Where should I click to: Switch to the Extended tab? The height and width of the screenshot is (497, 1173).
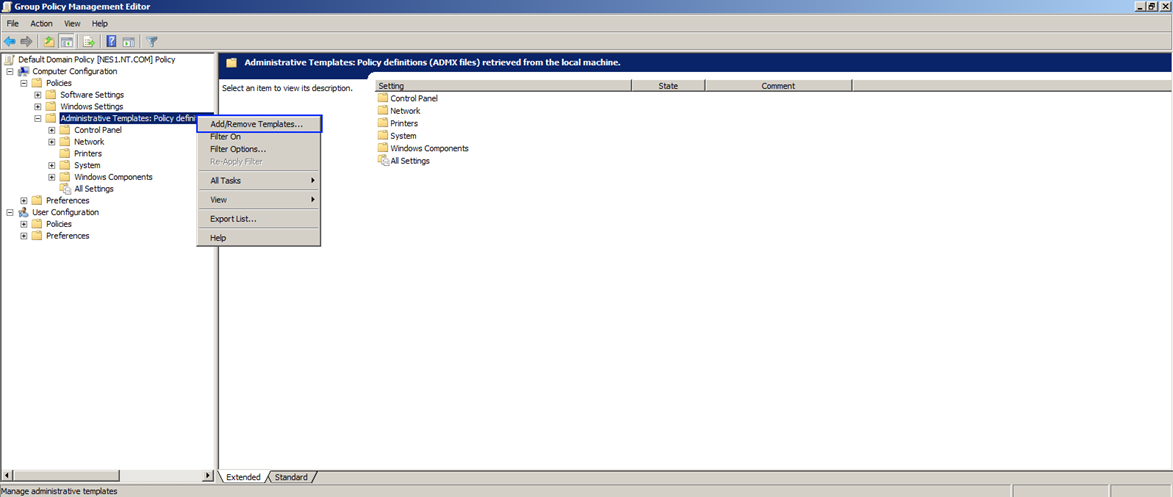[x=243, y=477]
